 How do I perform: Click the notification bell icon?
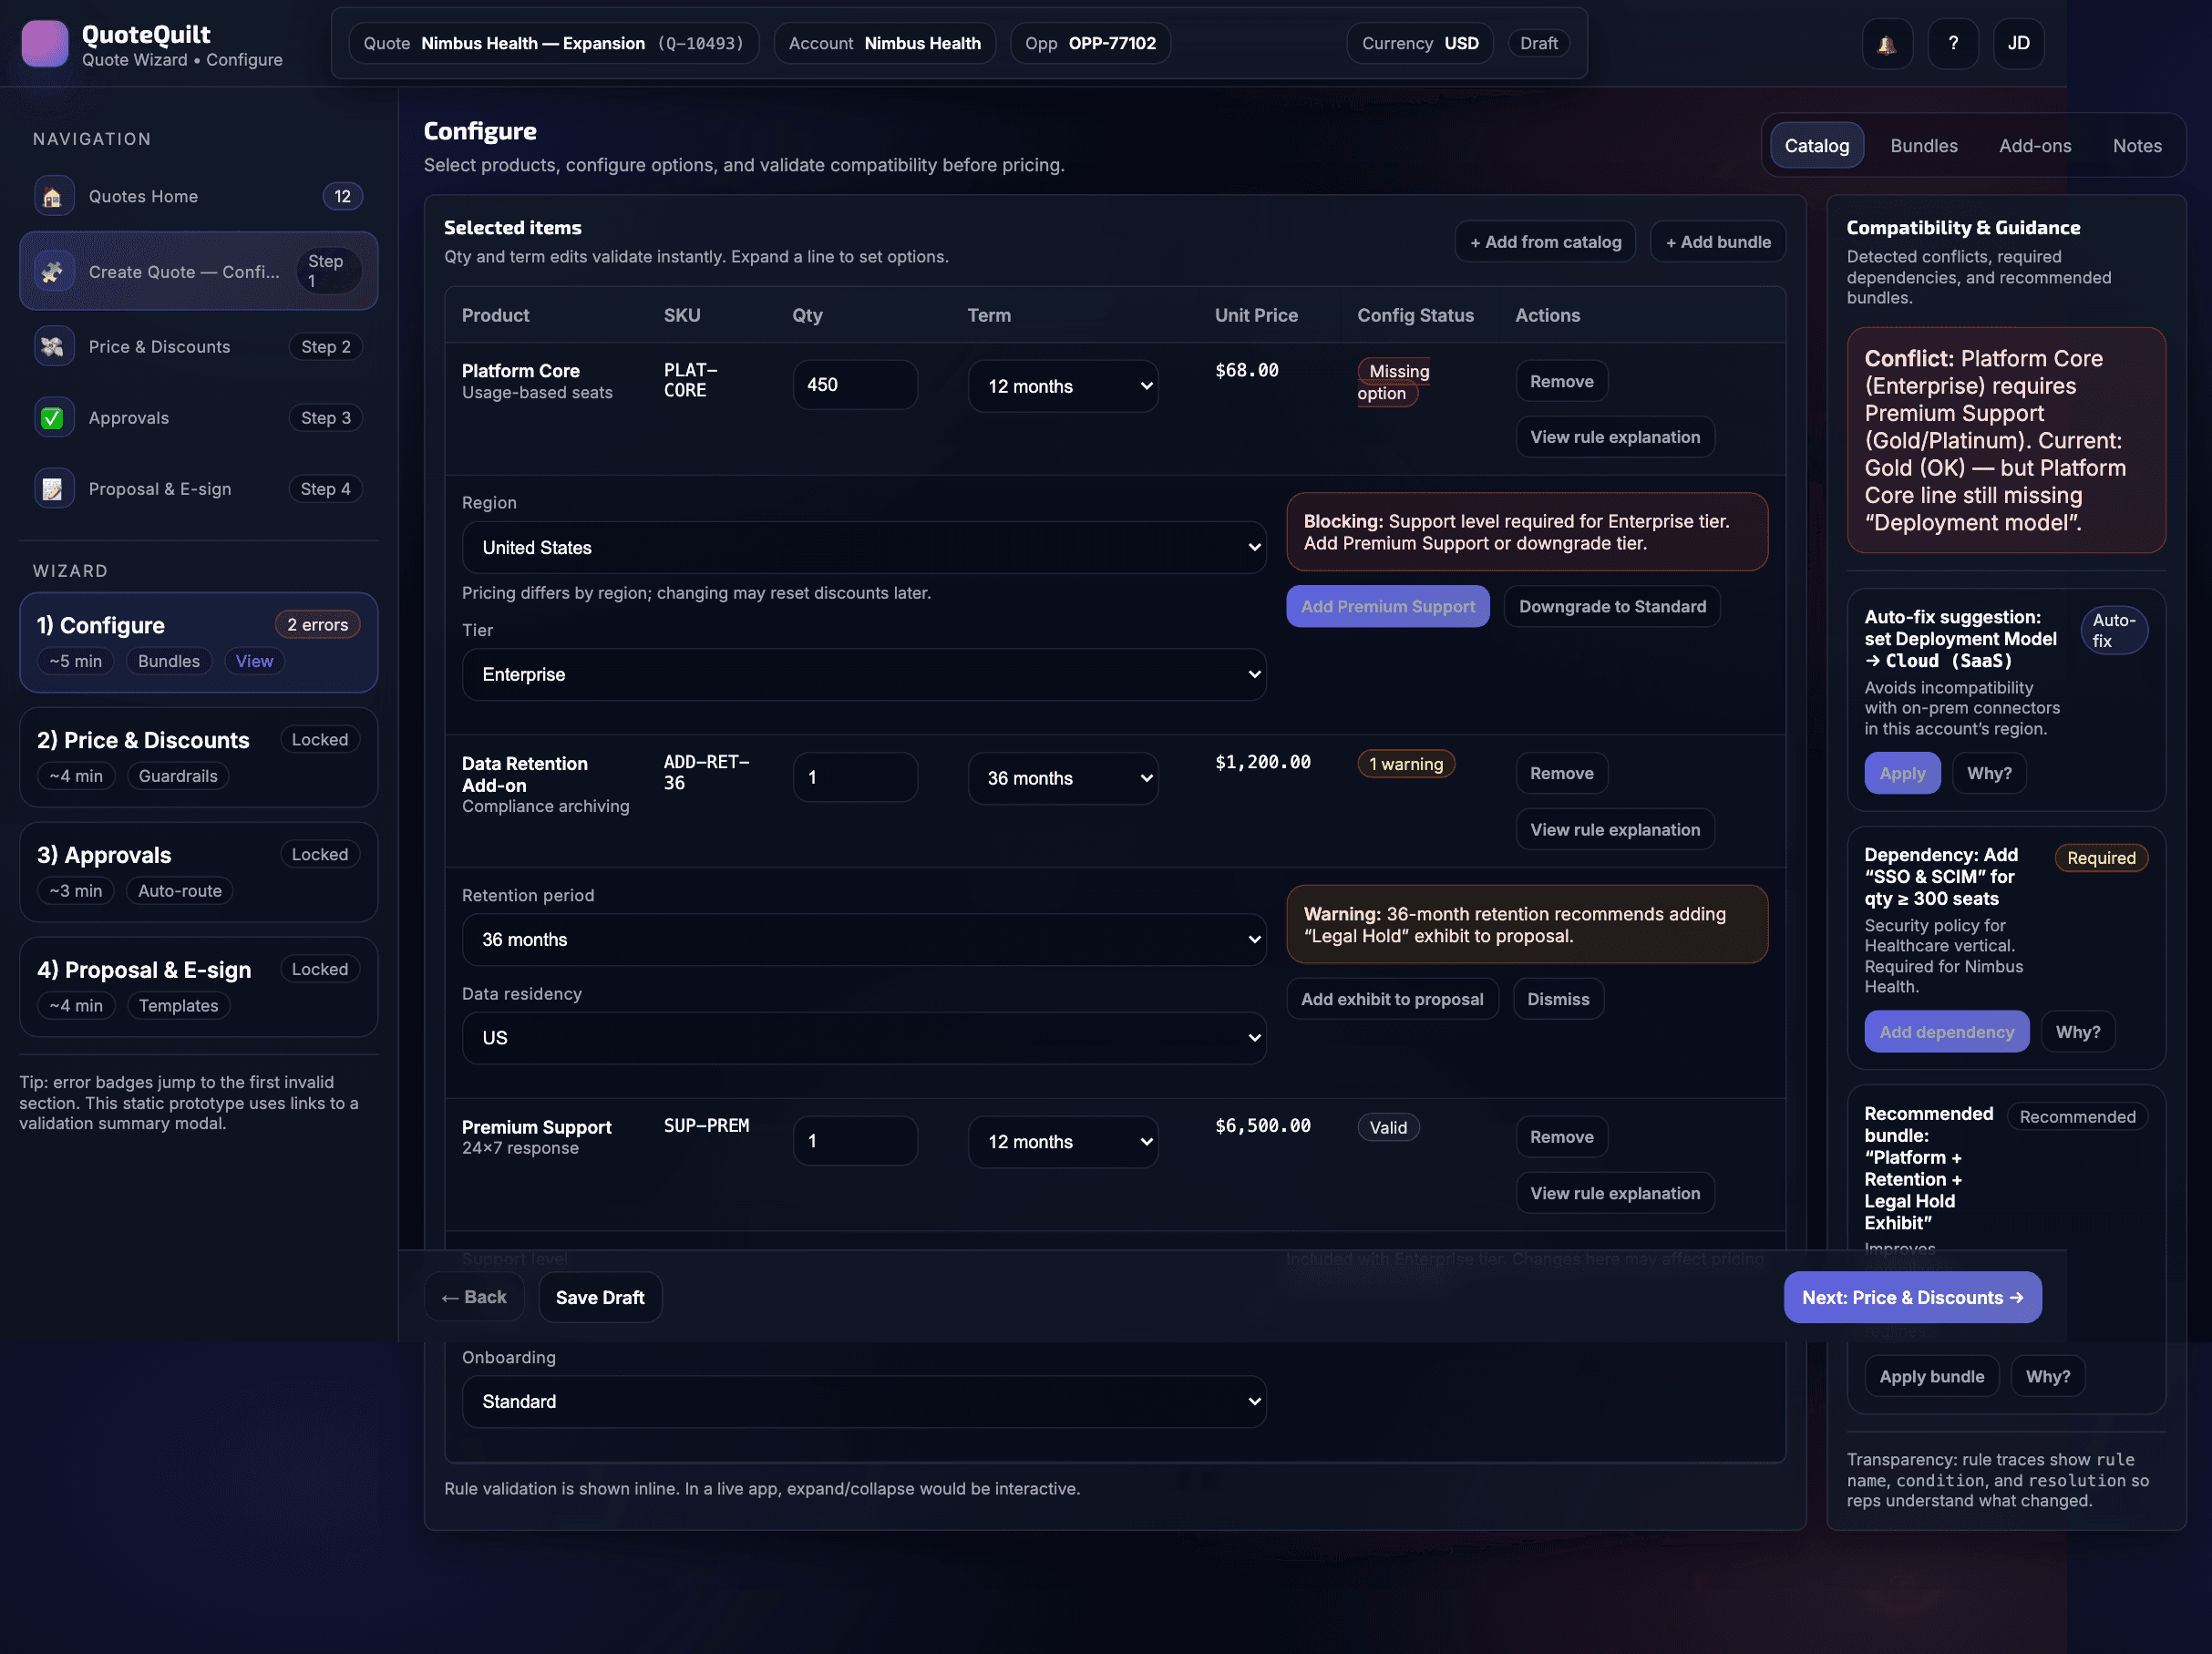1886,44
